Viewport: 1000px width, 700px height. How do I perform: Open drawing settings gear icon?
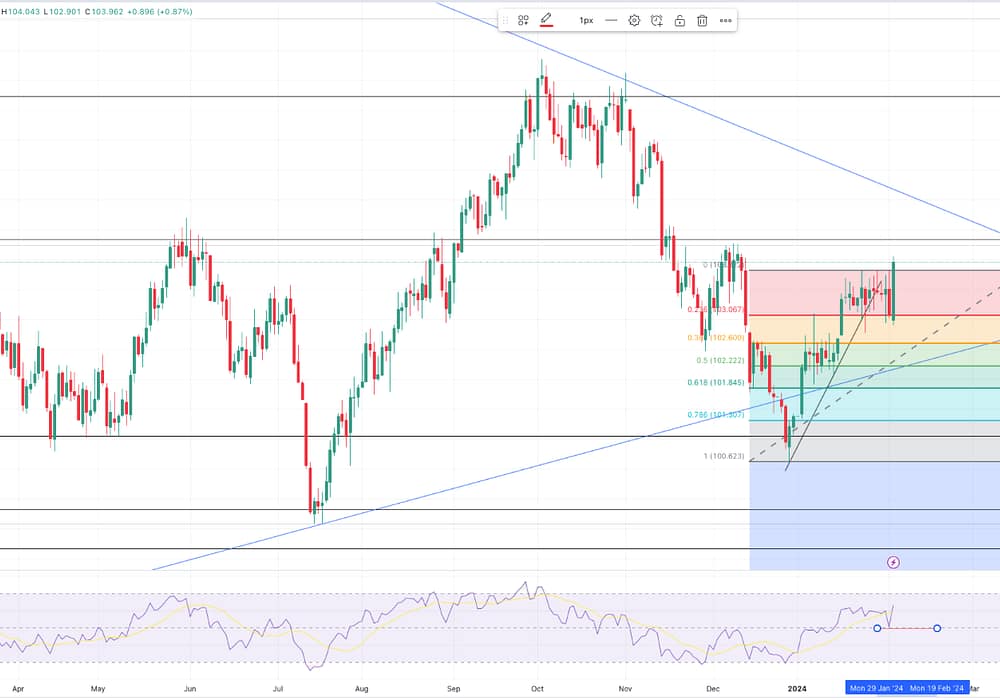(x=634, y=20)
